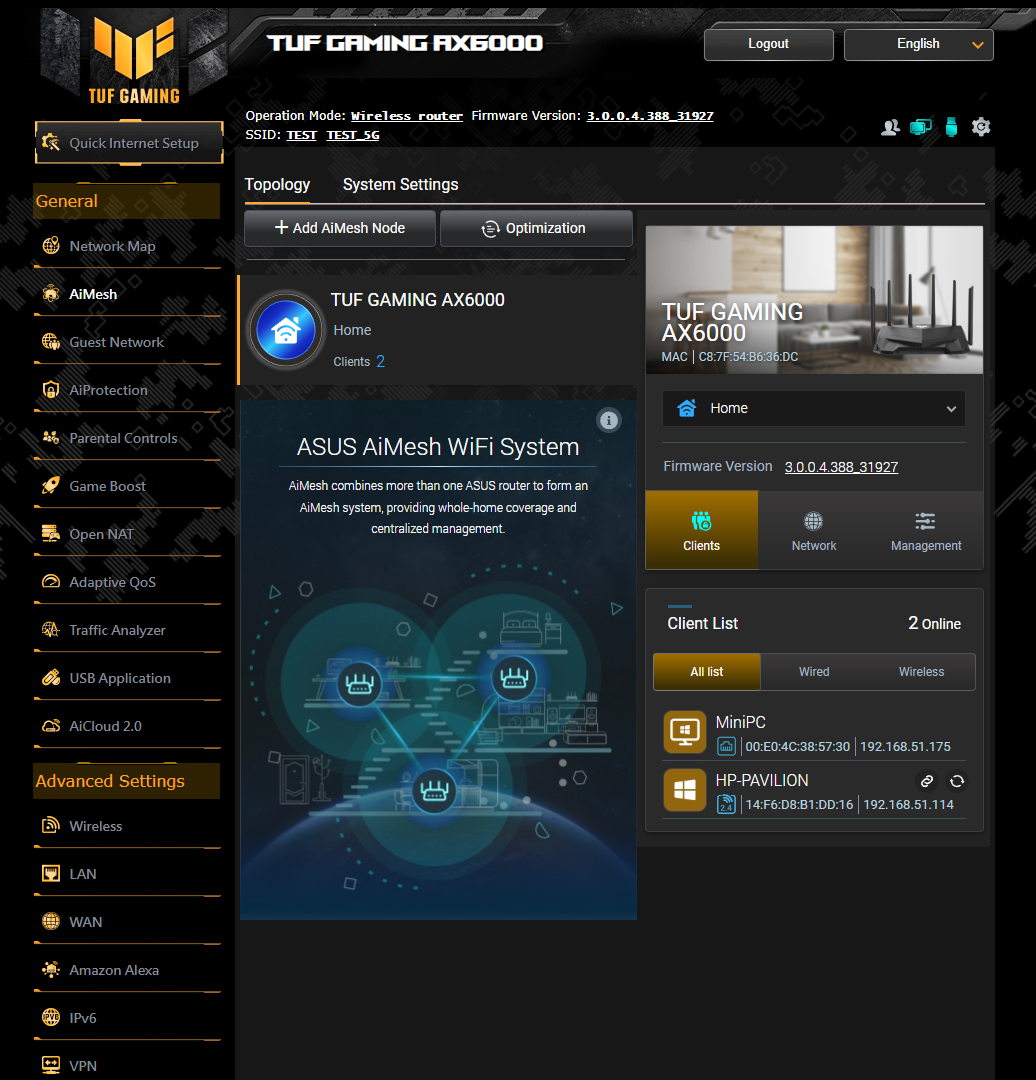Click the Amazon Alexa icon

[x=51, y=970]
